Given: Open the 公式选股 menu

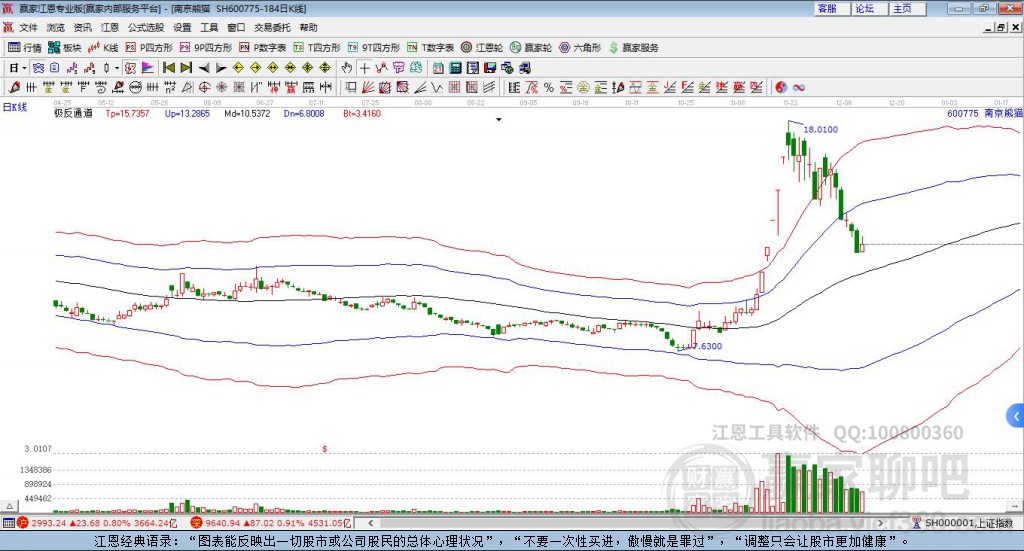Looking at the screenshot, I should (146, 27).
